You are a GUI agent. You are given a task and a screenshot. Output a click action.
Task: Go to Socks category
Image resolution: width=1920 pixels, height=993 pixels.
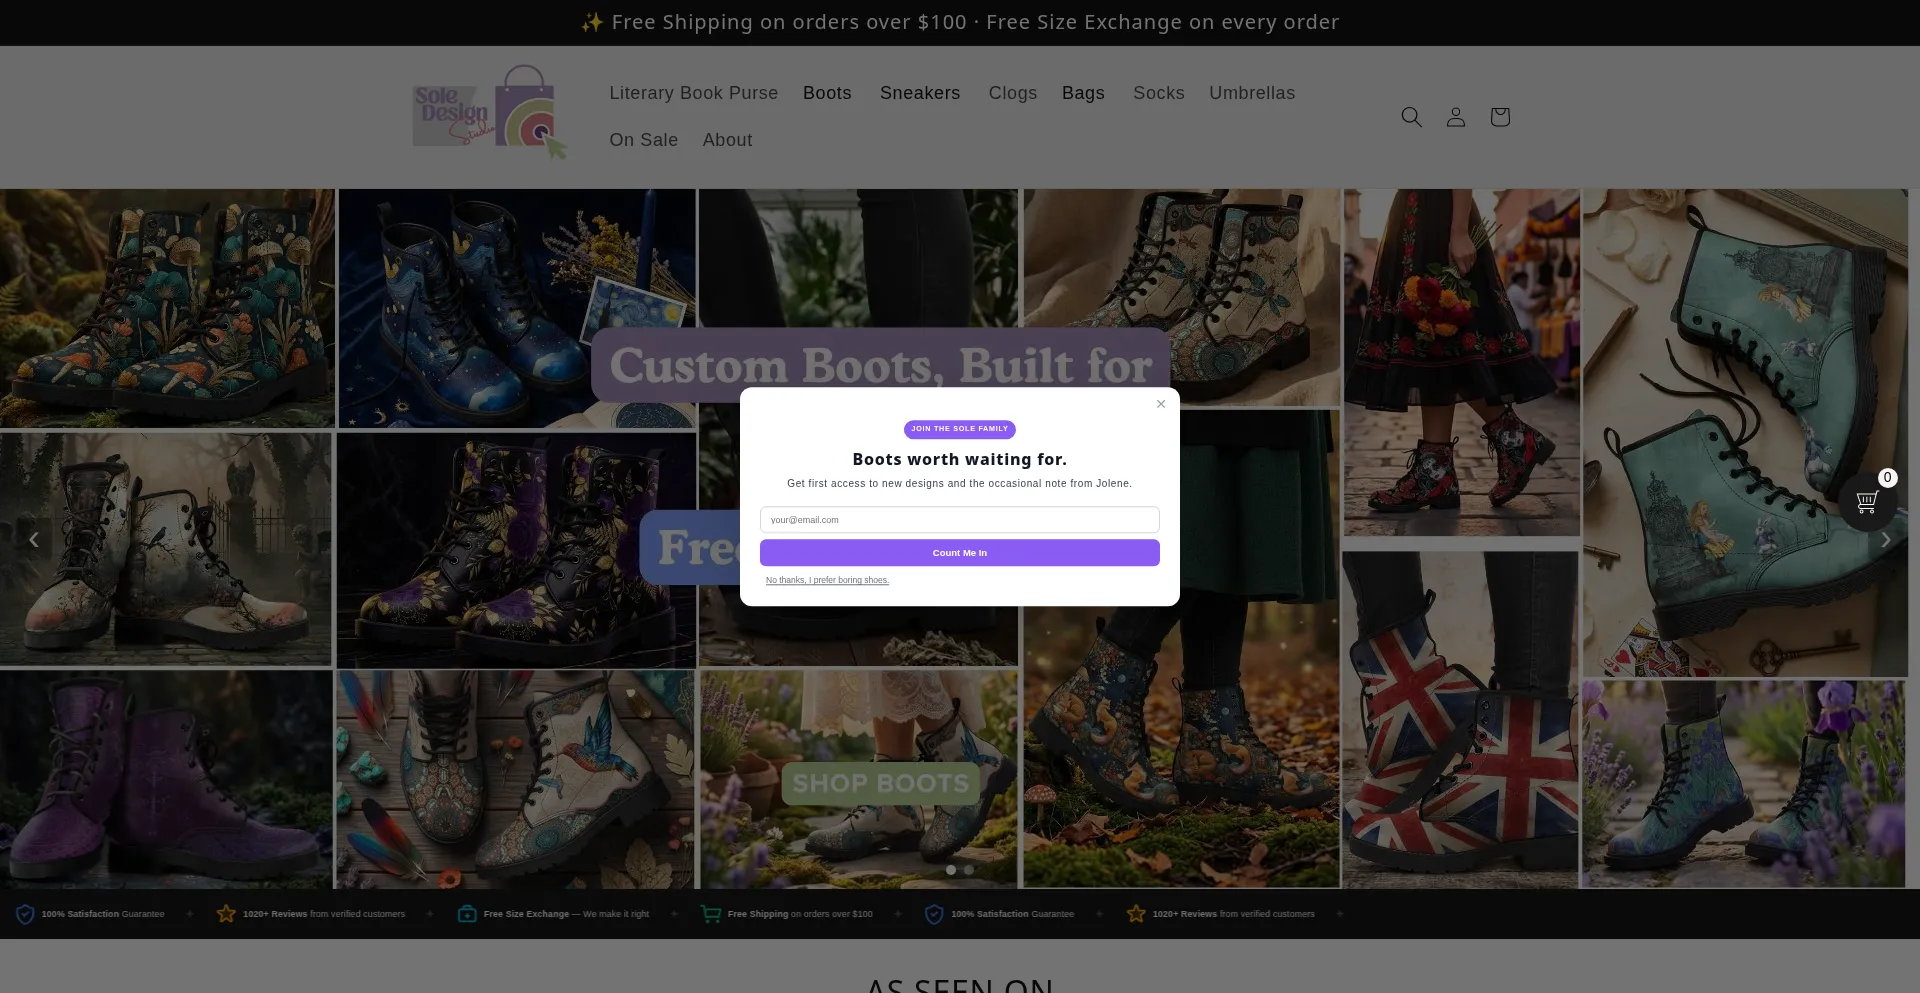click(x=1158, y=93)
